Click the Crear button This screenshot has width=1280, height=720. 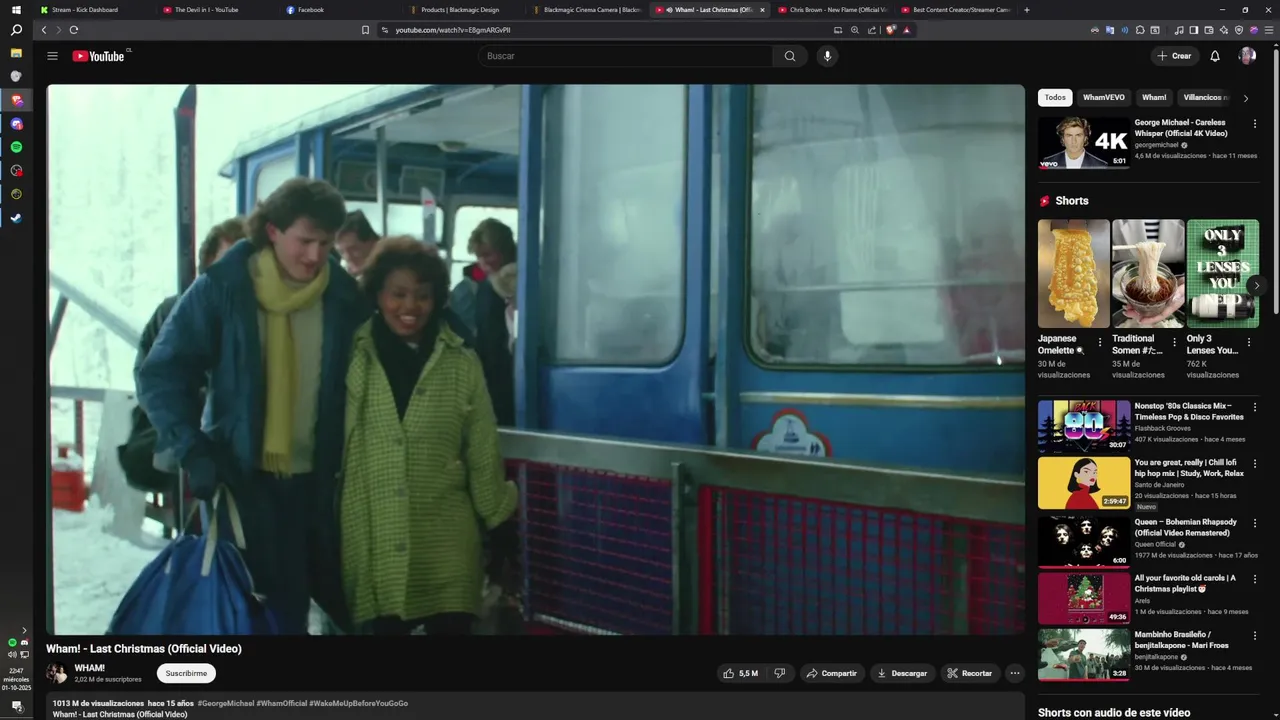(x=1174, y=56)
